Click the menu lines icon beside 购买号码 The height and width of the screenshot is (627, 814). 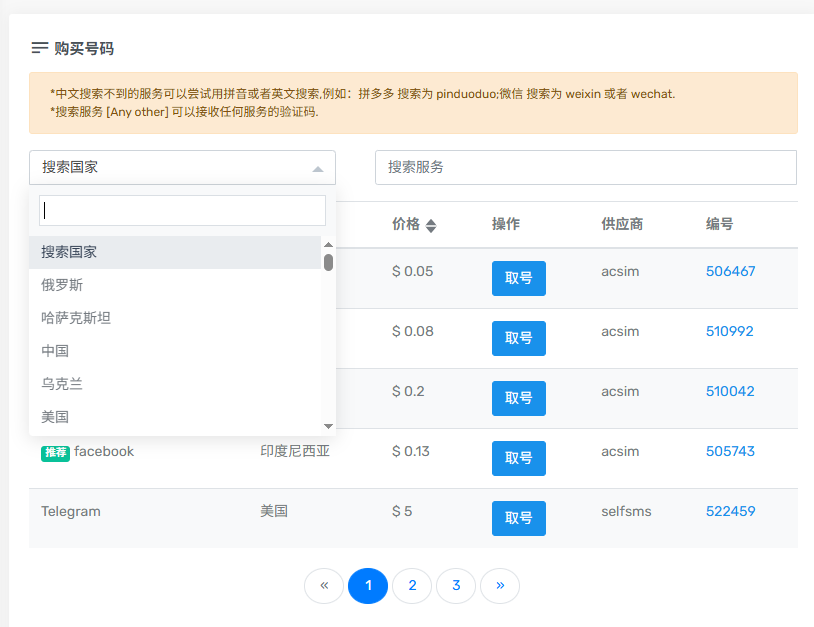40,48
